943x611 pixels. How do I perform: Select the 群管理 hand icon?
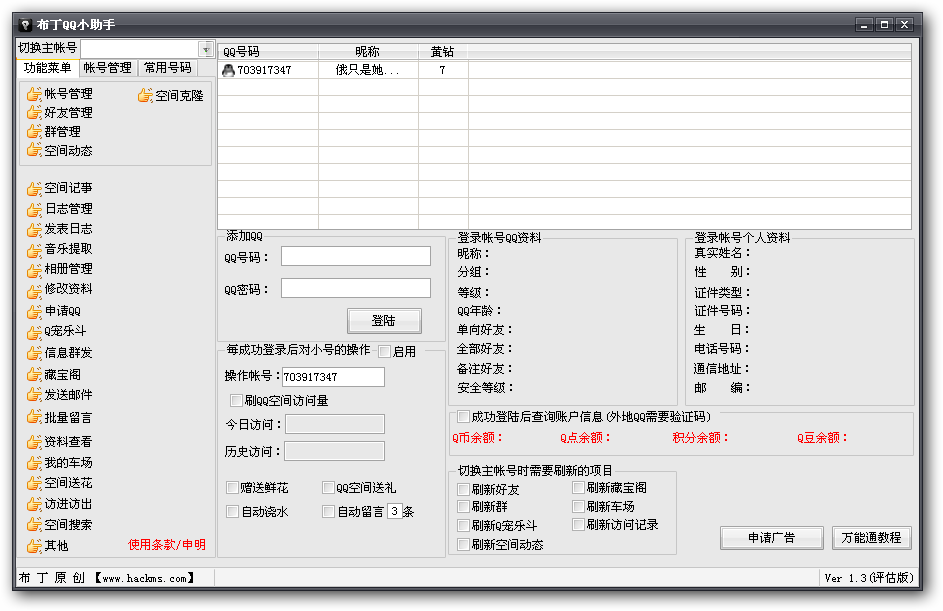[x=34, y=131]
